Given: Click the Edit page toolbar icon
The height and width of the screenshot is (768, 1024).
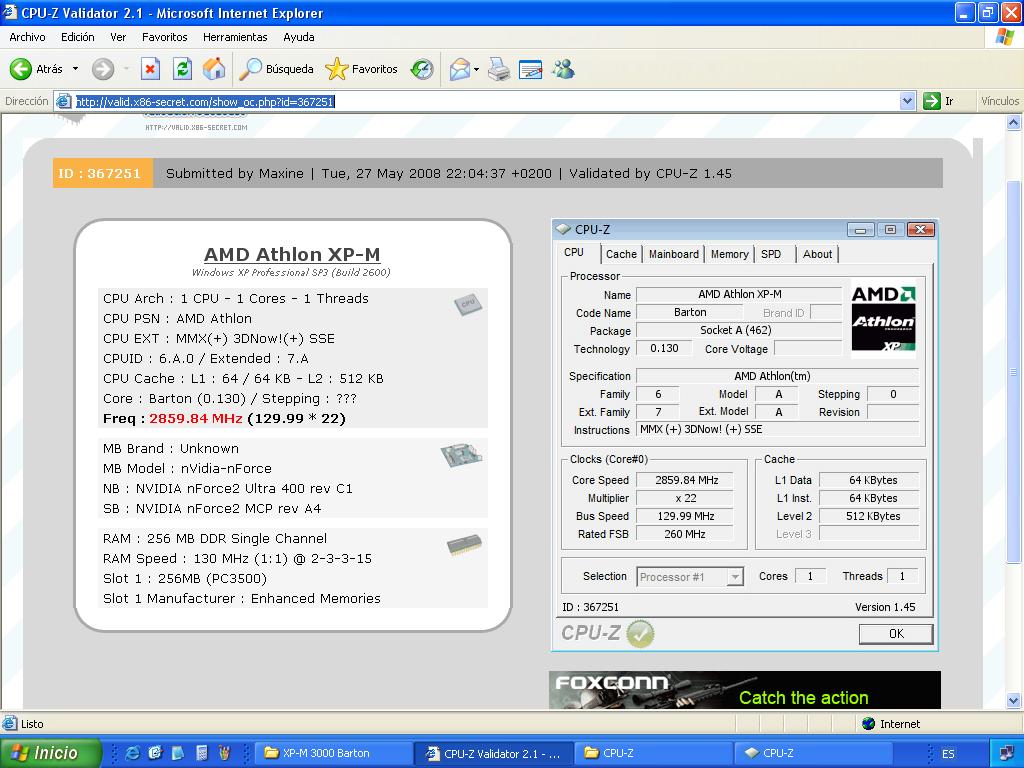Looking at the screenshot, I should (530, 69).
